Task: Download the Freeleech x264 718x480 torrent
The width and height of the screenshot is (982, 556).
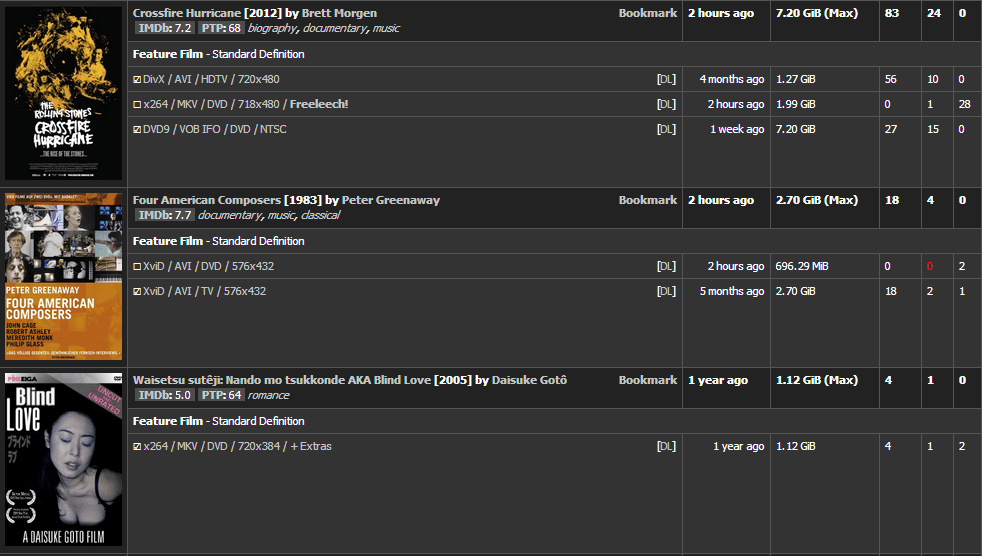Action: (666, 105)
